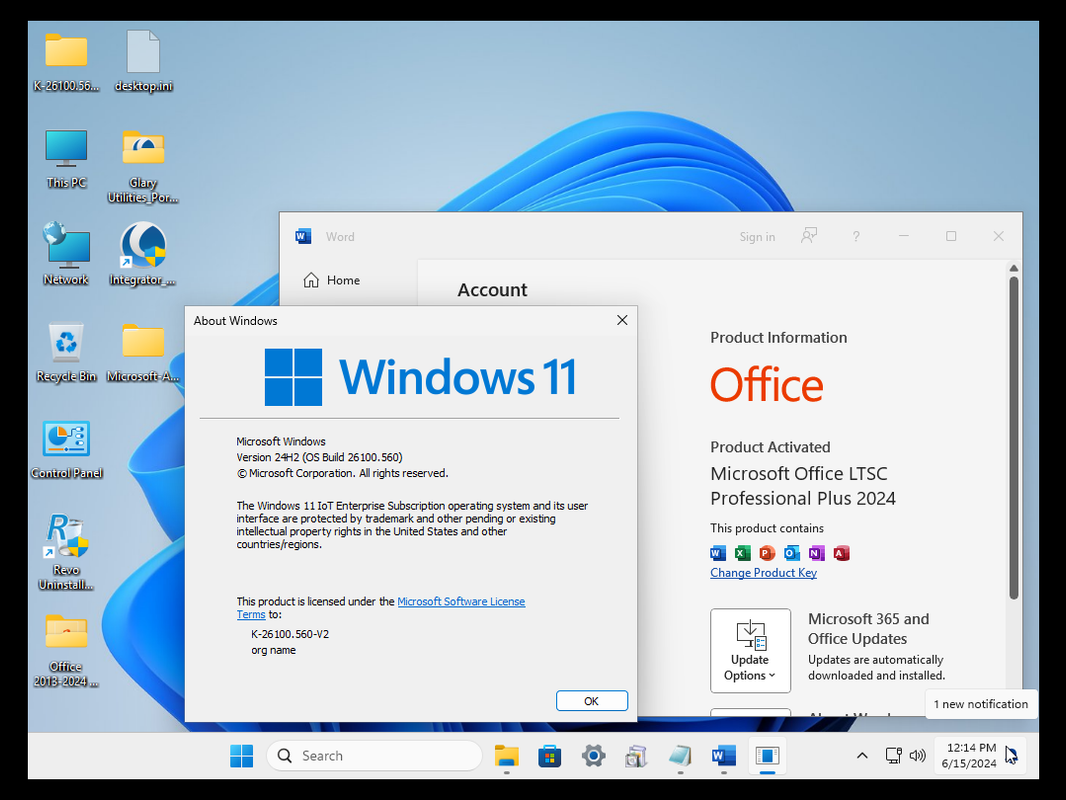This screenshot has width=1066, height=800.
Task: Click Sign in in Word title bar
Action: coord(757,237)
